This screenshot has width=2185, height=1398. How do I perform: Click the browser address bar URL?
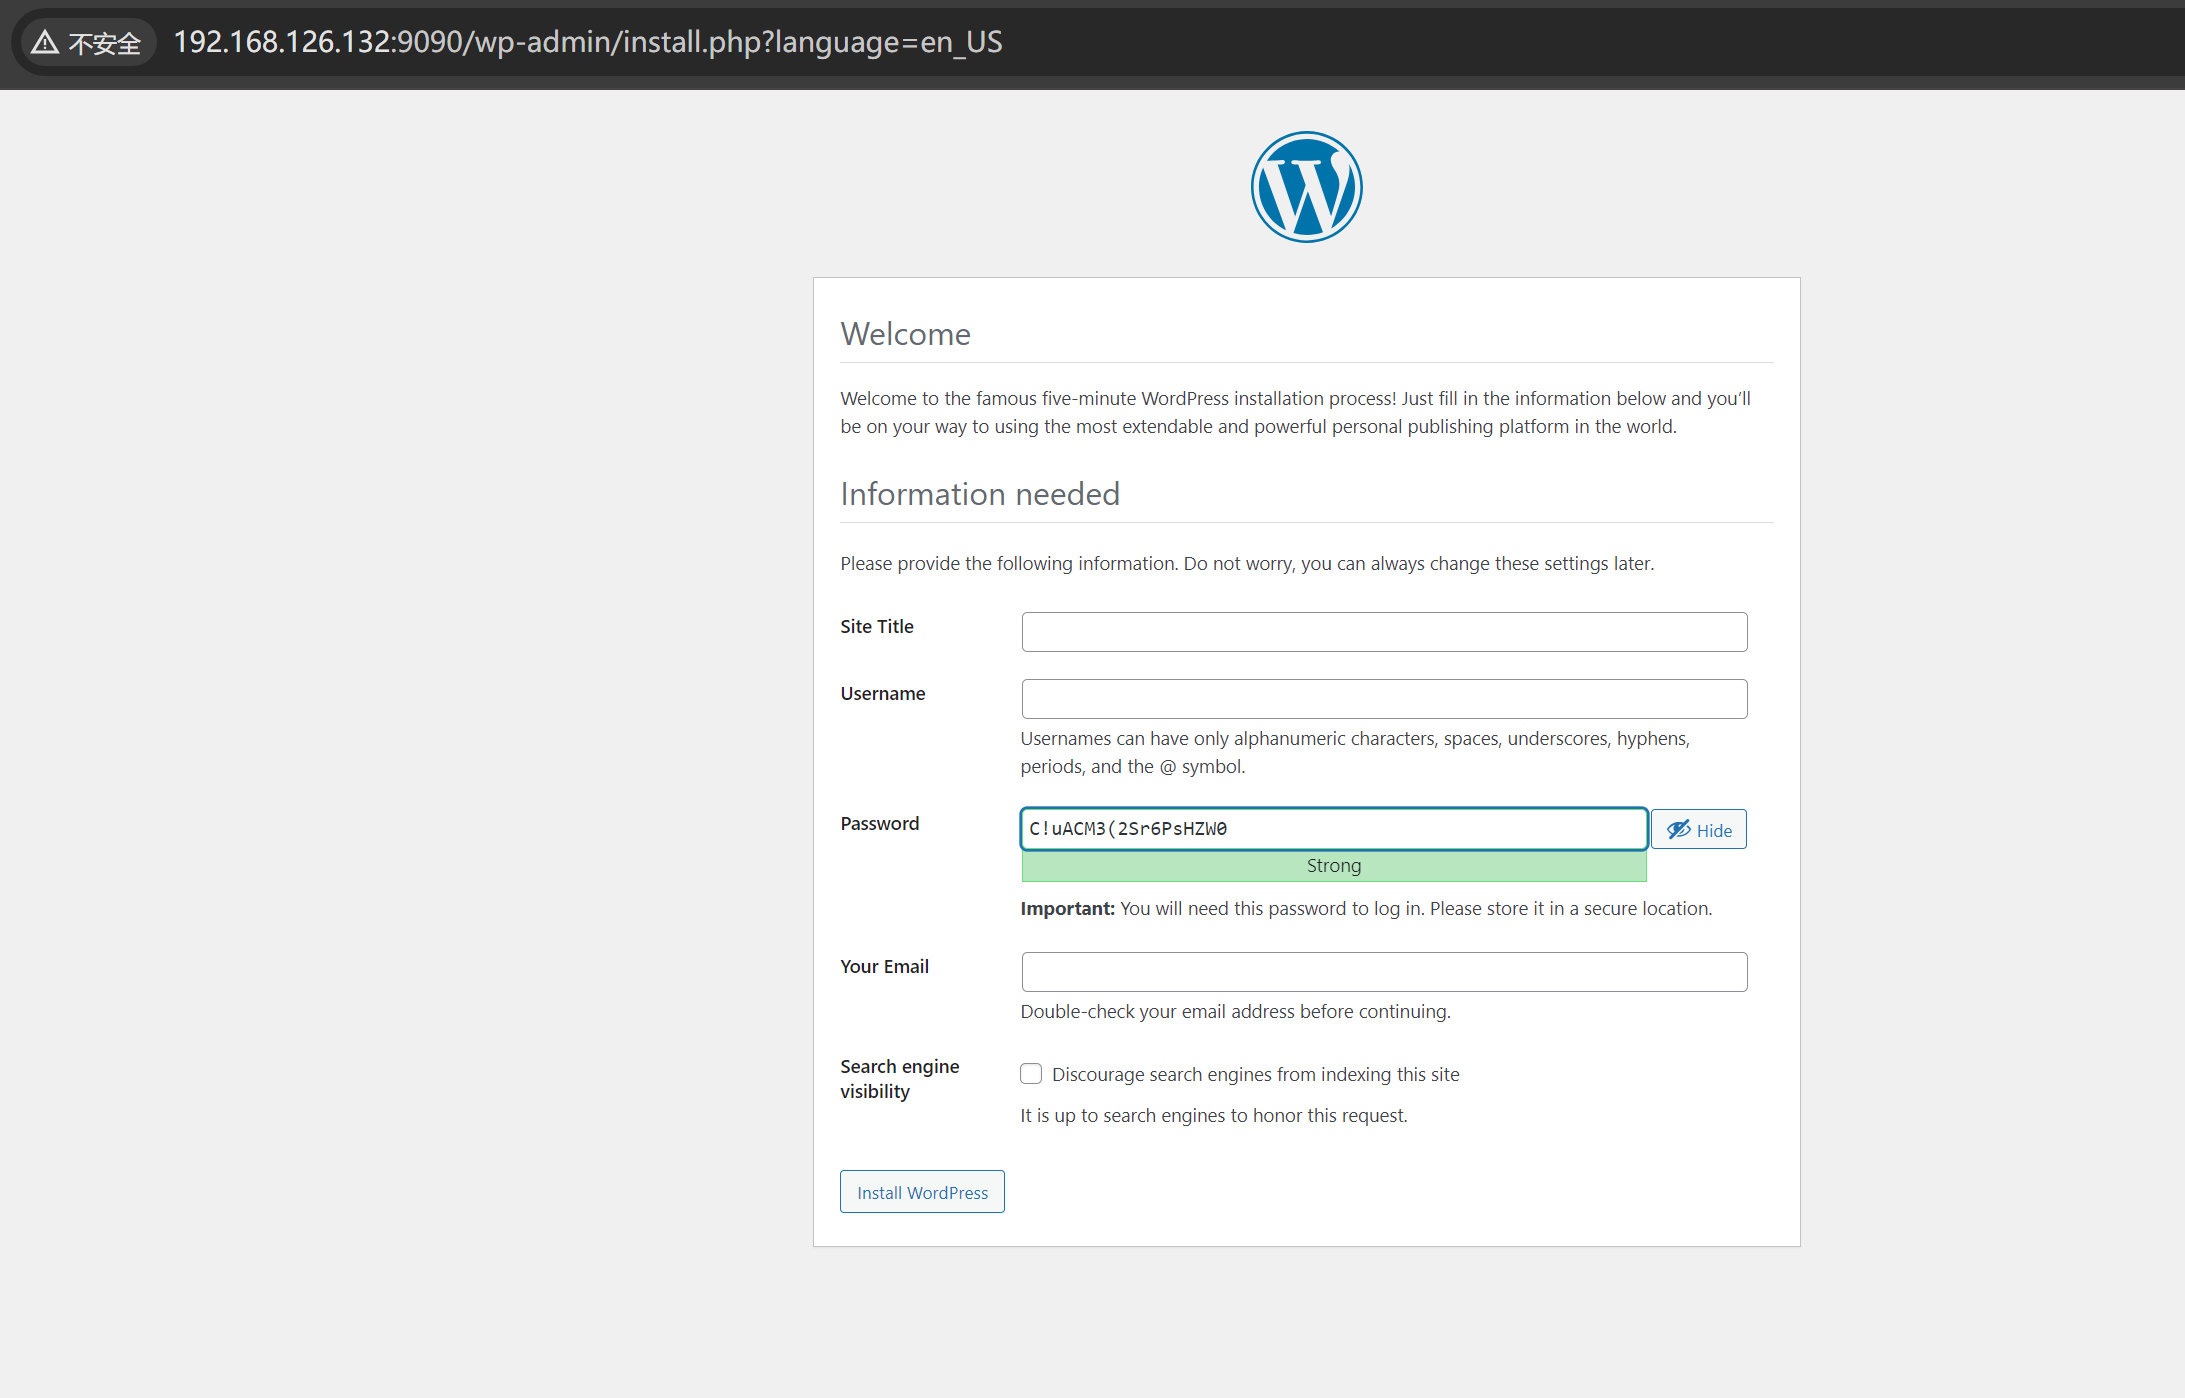588,42
